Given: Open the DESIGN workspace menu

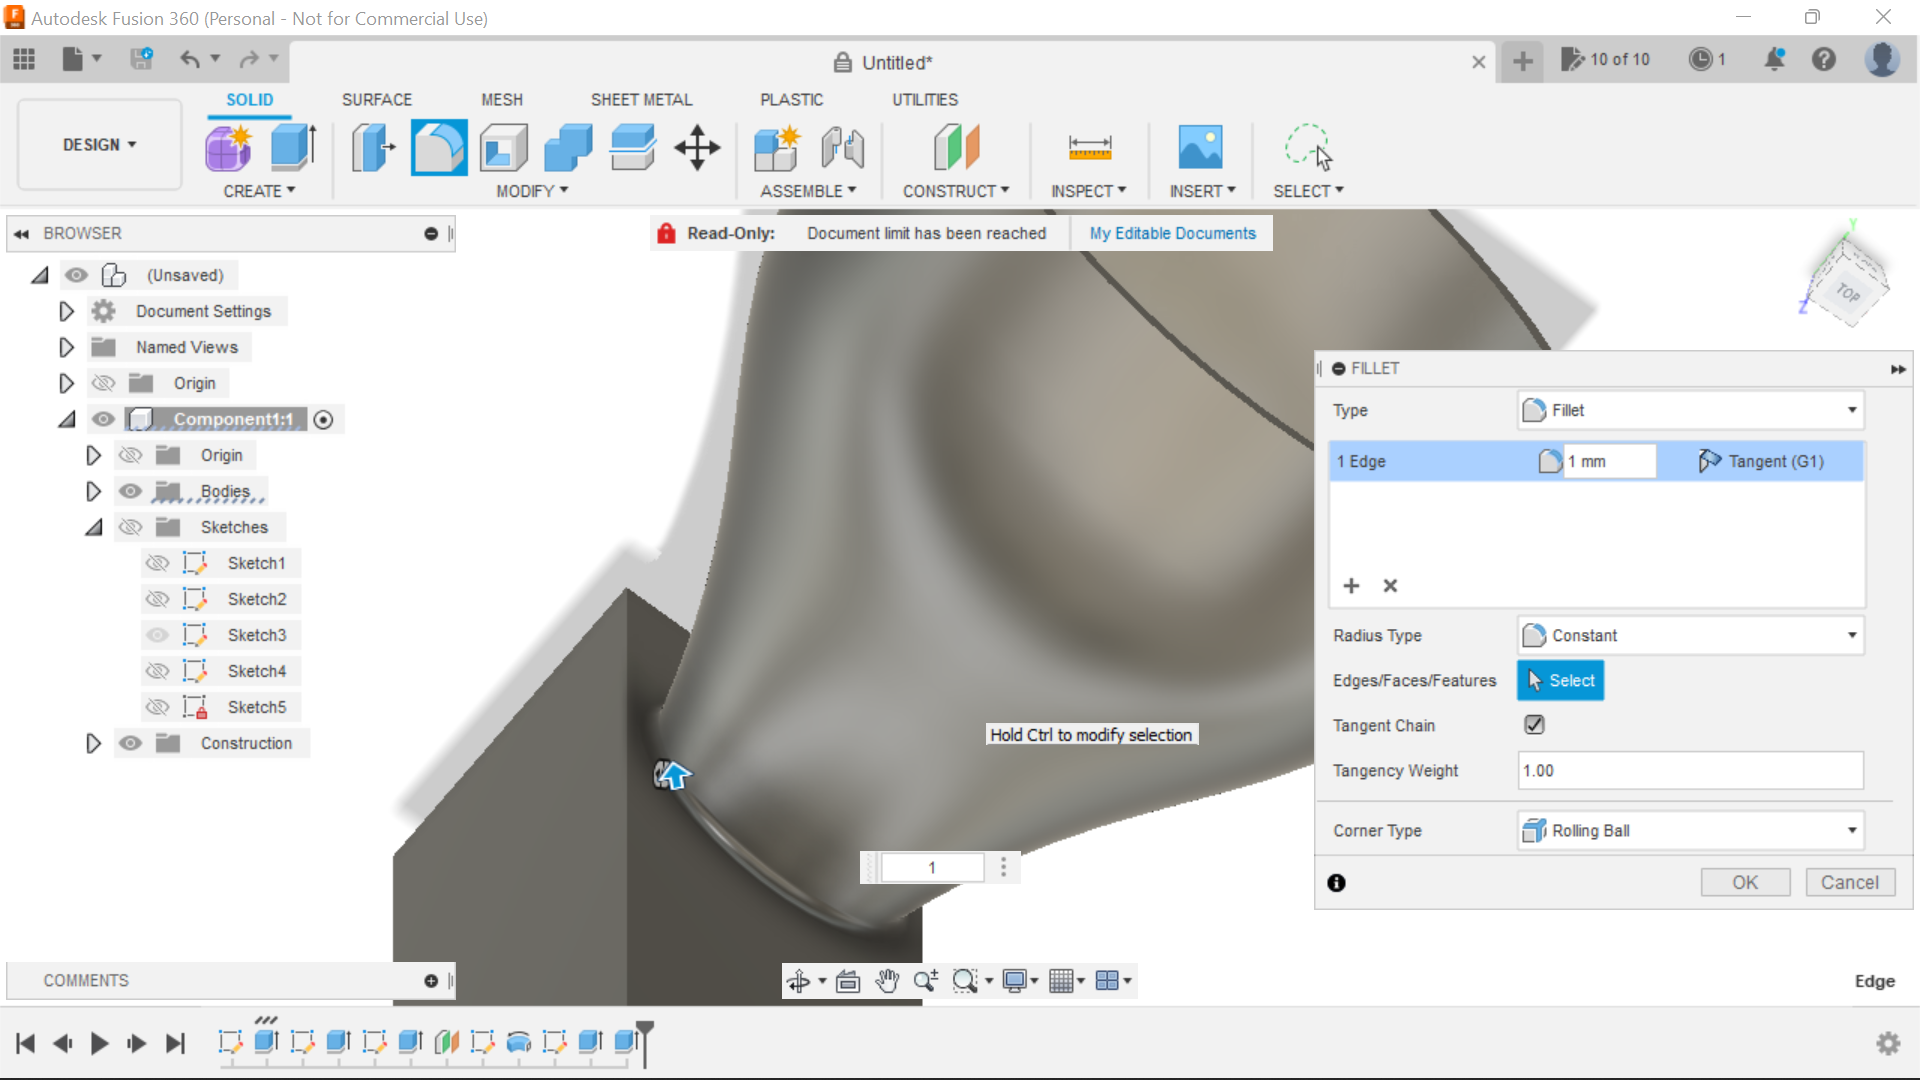Looking at the screenshot, I should (97, 144).
